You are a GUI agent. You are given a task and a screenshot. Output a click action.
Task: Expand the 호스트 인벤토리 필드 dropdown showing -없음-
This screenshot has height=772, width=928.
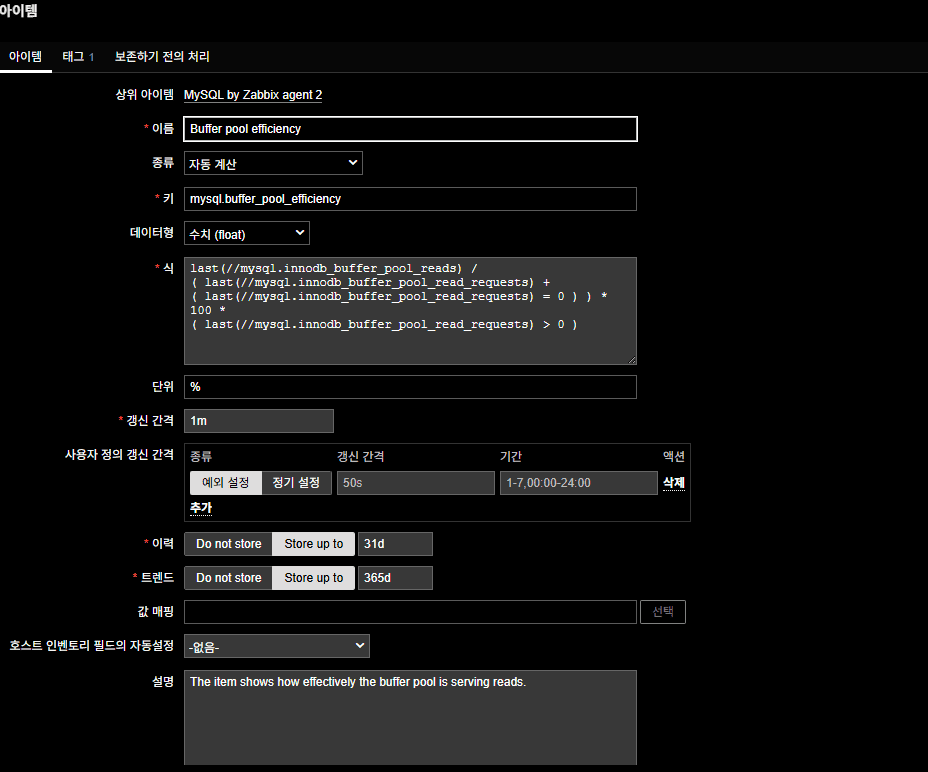[276, 646]
